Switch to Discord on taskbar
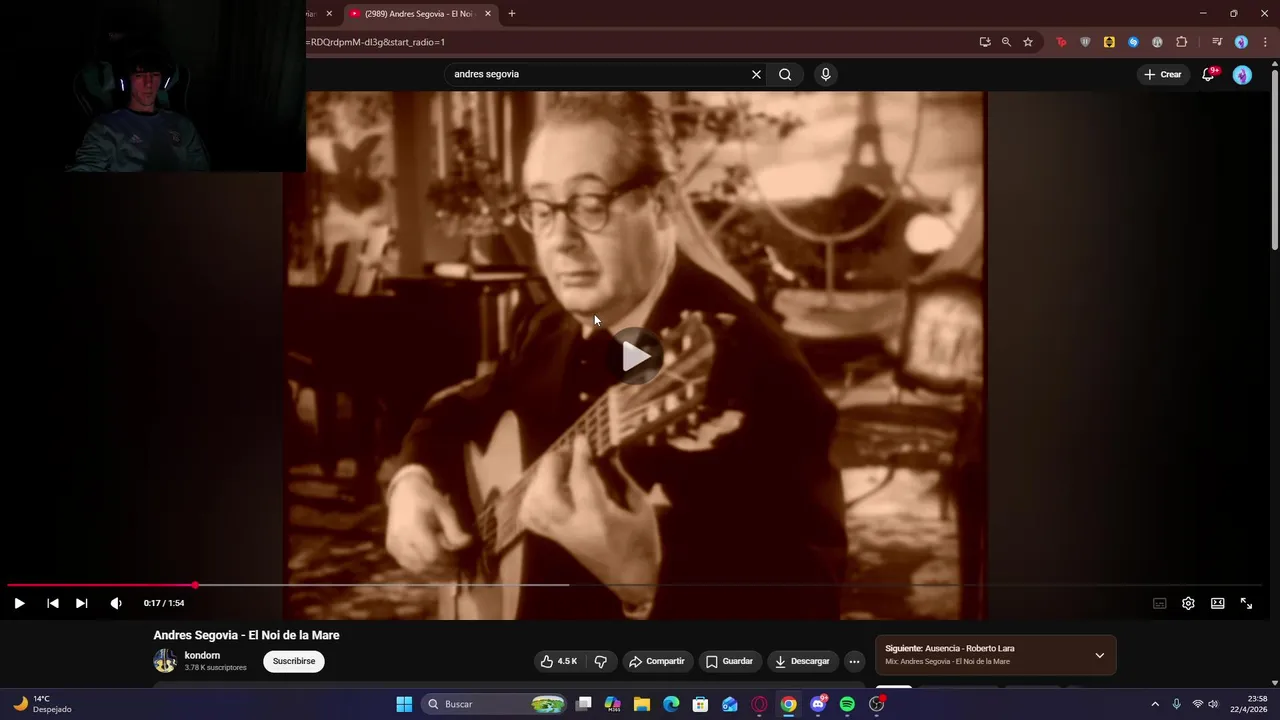The image size is (1280, 720). point(818,704)
